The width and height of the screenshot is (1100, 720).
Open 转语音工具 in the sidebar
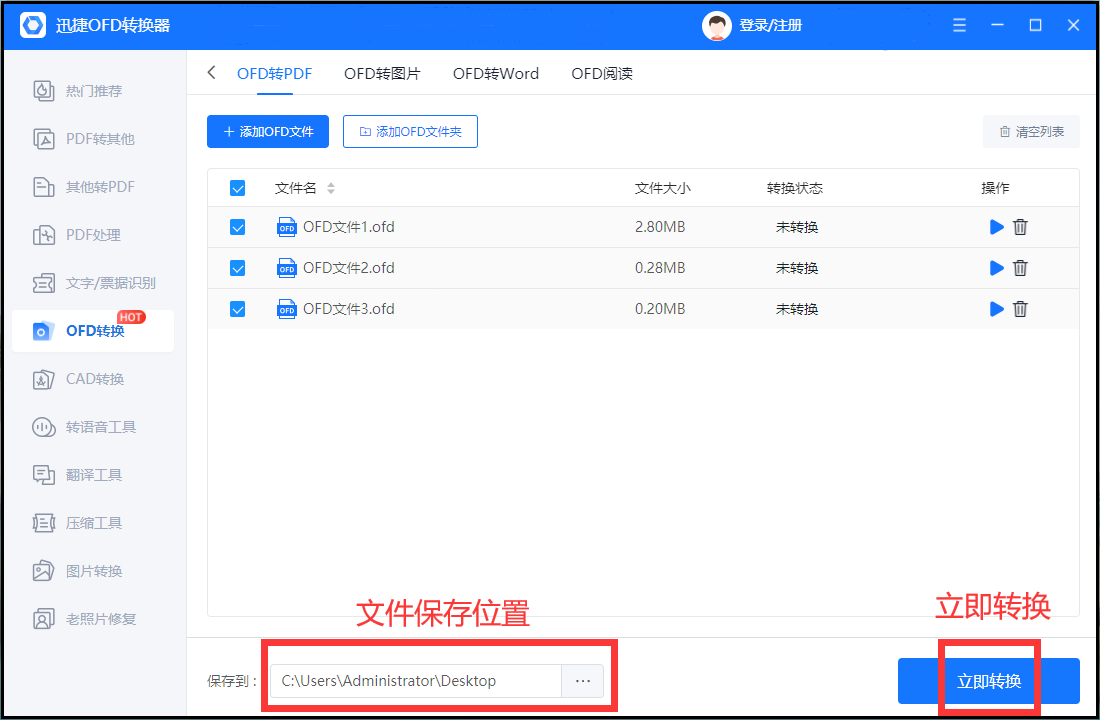pyautogui.click(x=93, y=427)
